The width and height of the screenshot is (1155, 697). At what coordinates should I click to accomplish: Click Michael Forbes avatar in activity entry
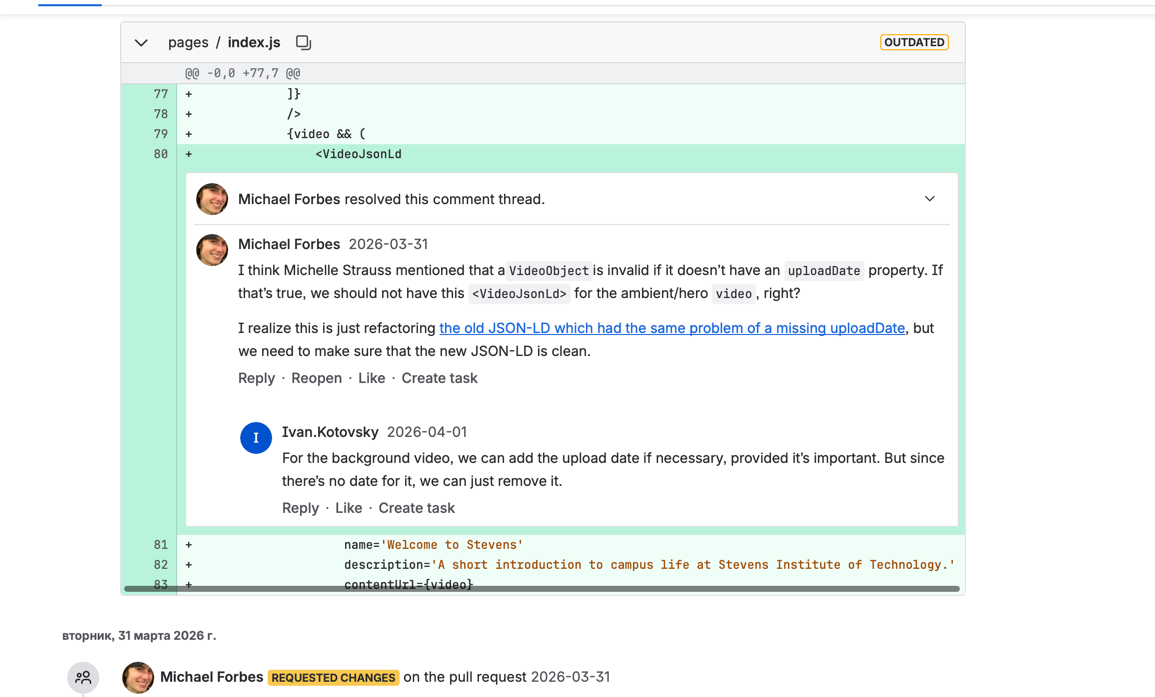click(138, 677)
